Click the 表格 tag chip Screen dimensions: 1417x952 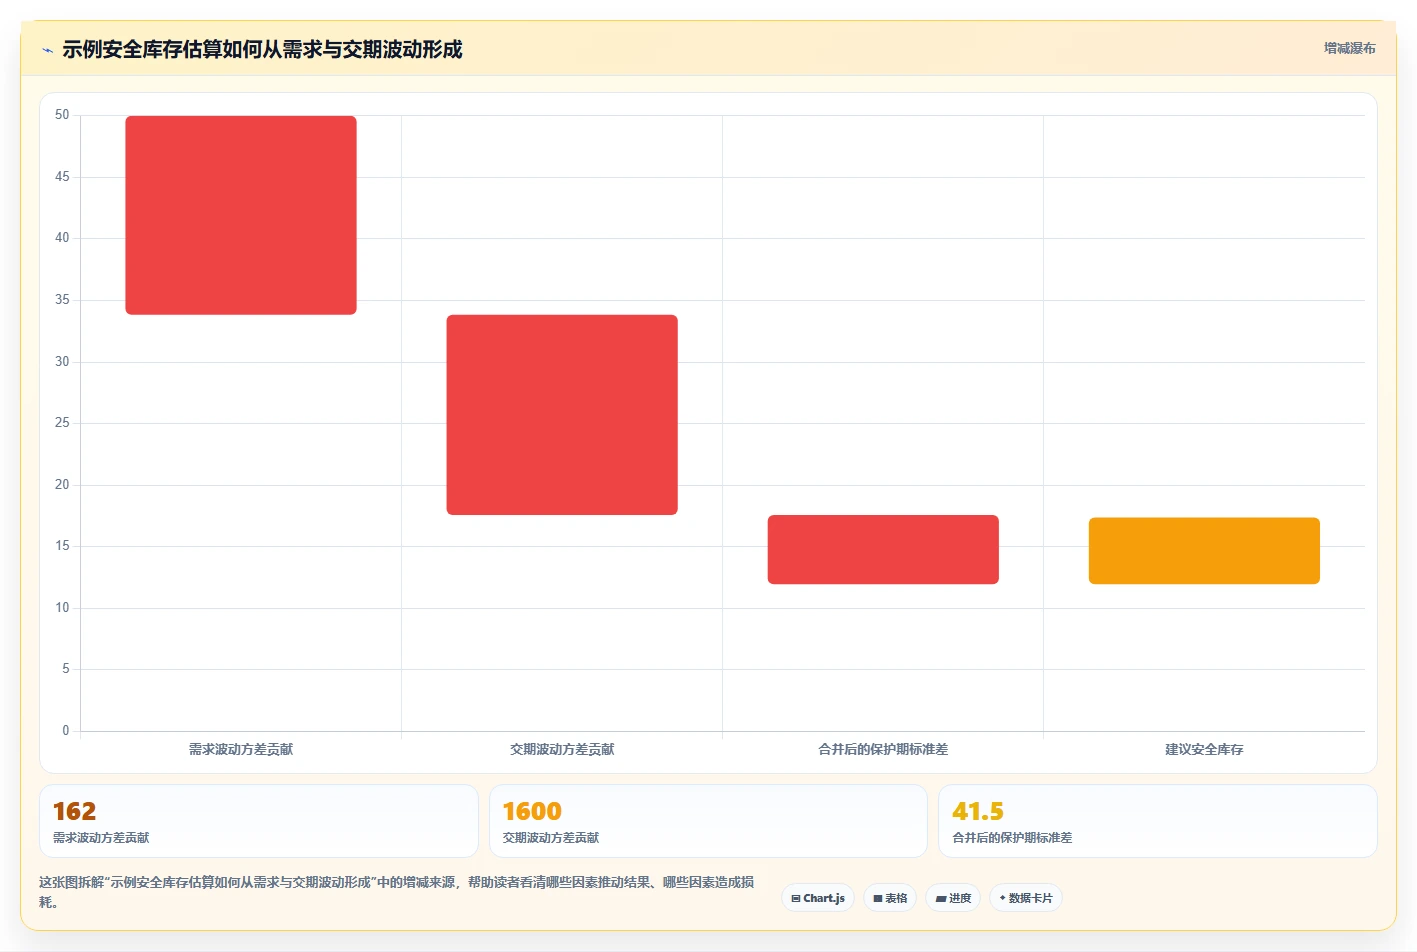coord(890,898)
